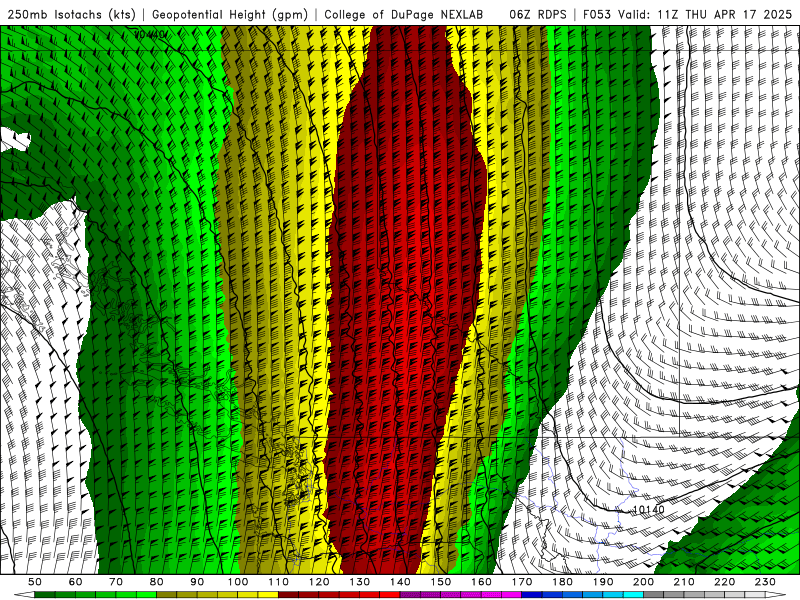800x600 pixels.
Task: Click the 'Geopotential Height (gpm)' title text
Action: click(230, 15)
